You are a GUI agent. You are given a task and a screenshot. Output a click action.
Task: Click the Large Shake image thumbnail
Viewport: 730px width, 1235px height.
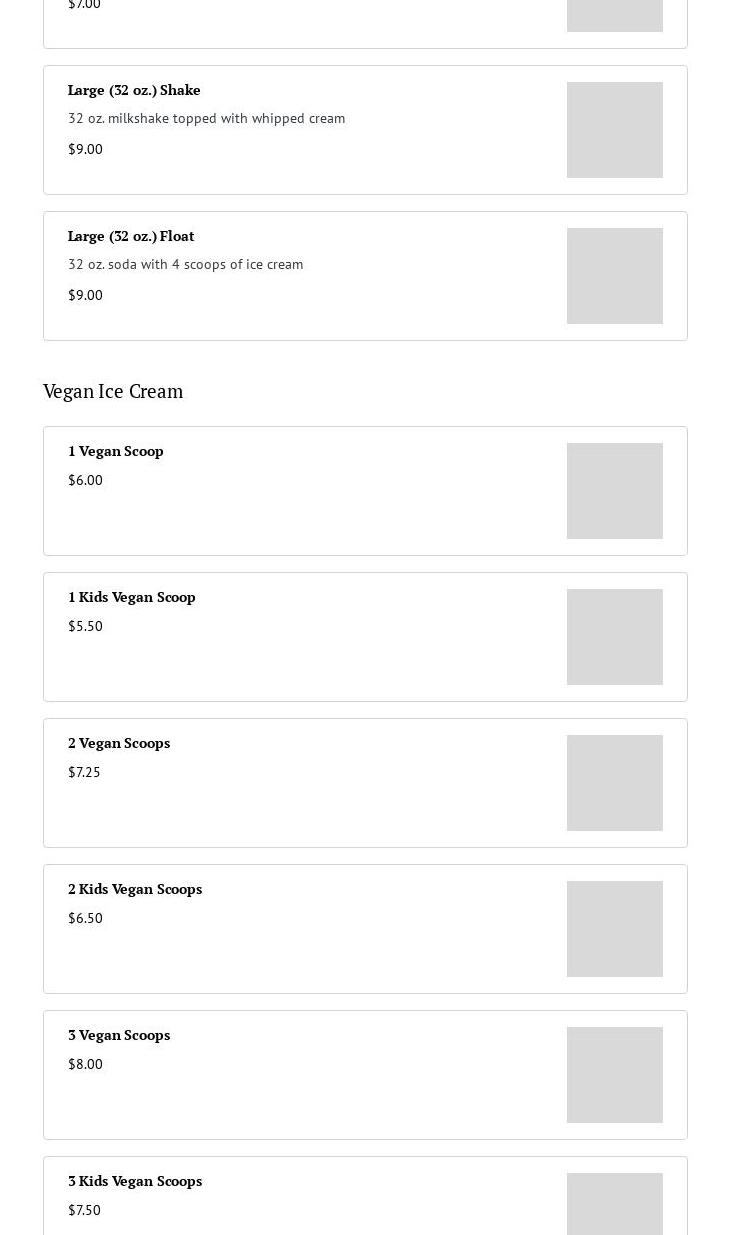[x=614, y=130]
